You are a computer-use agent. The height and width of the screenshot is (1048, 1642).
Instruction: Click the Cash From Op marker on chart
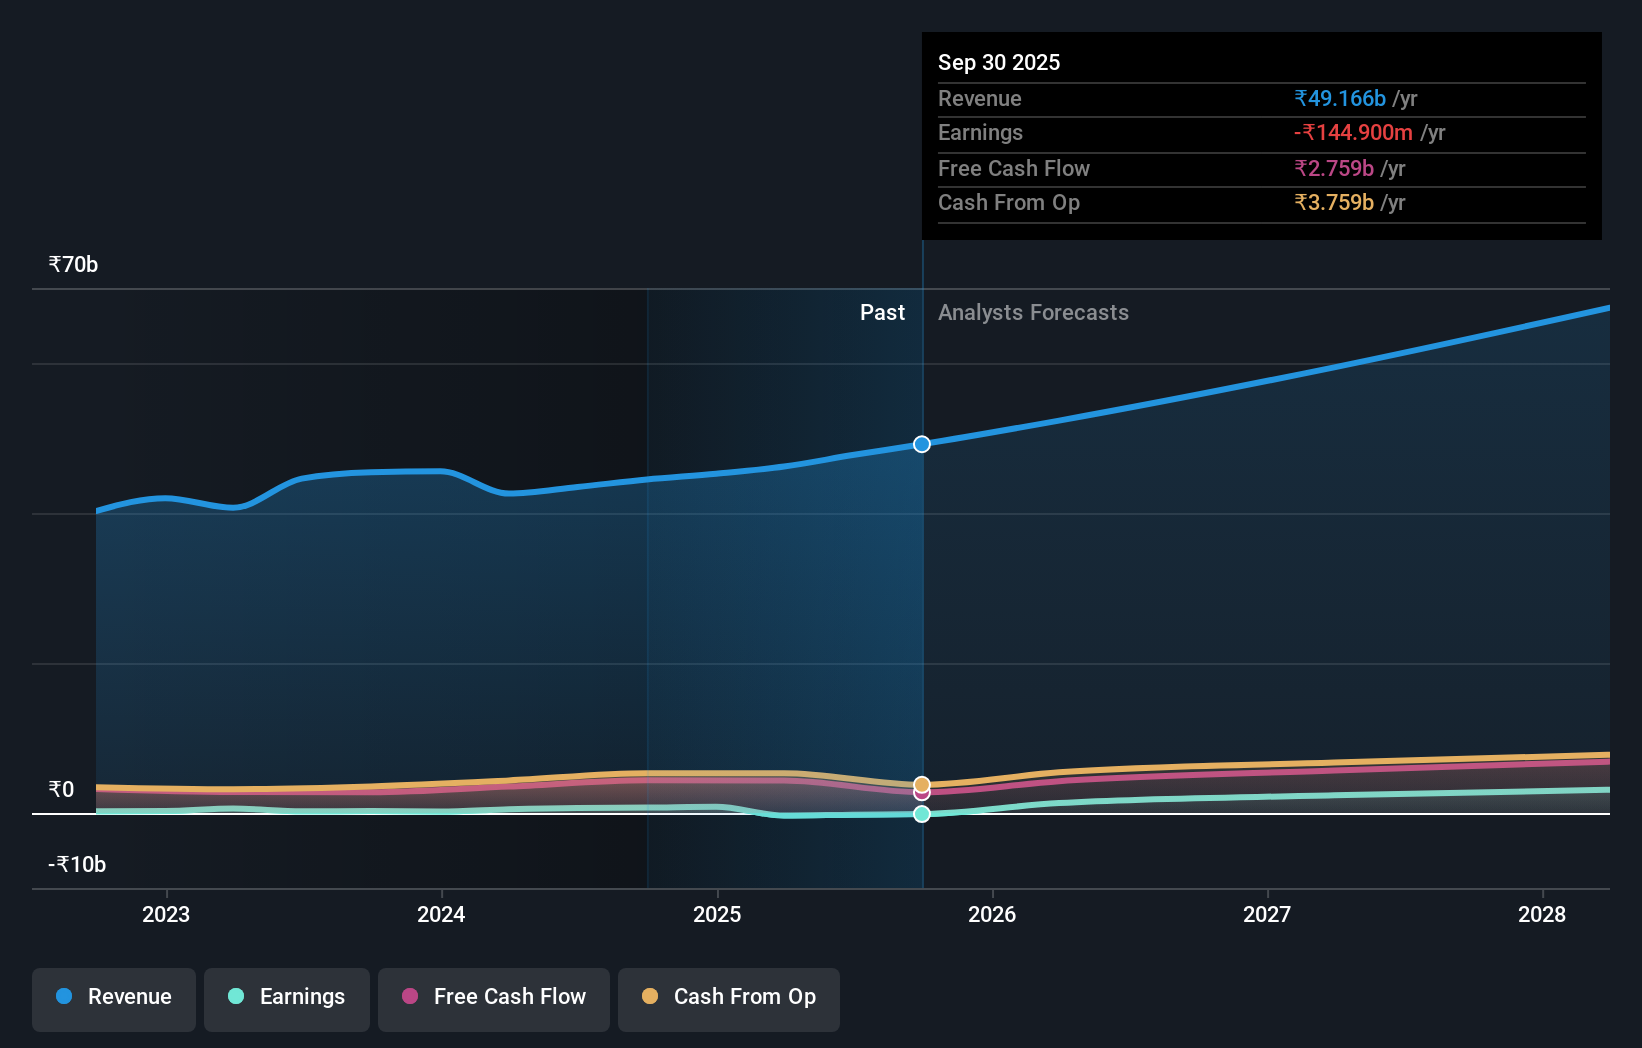[921, 784]
